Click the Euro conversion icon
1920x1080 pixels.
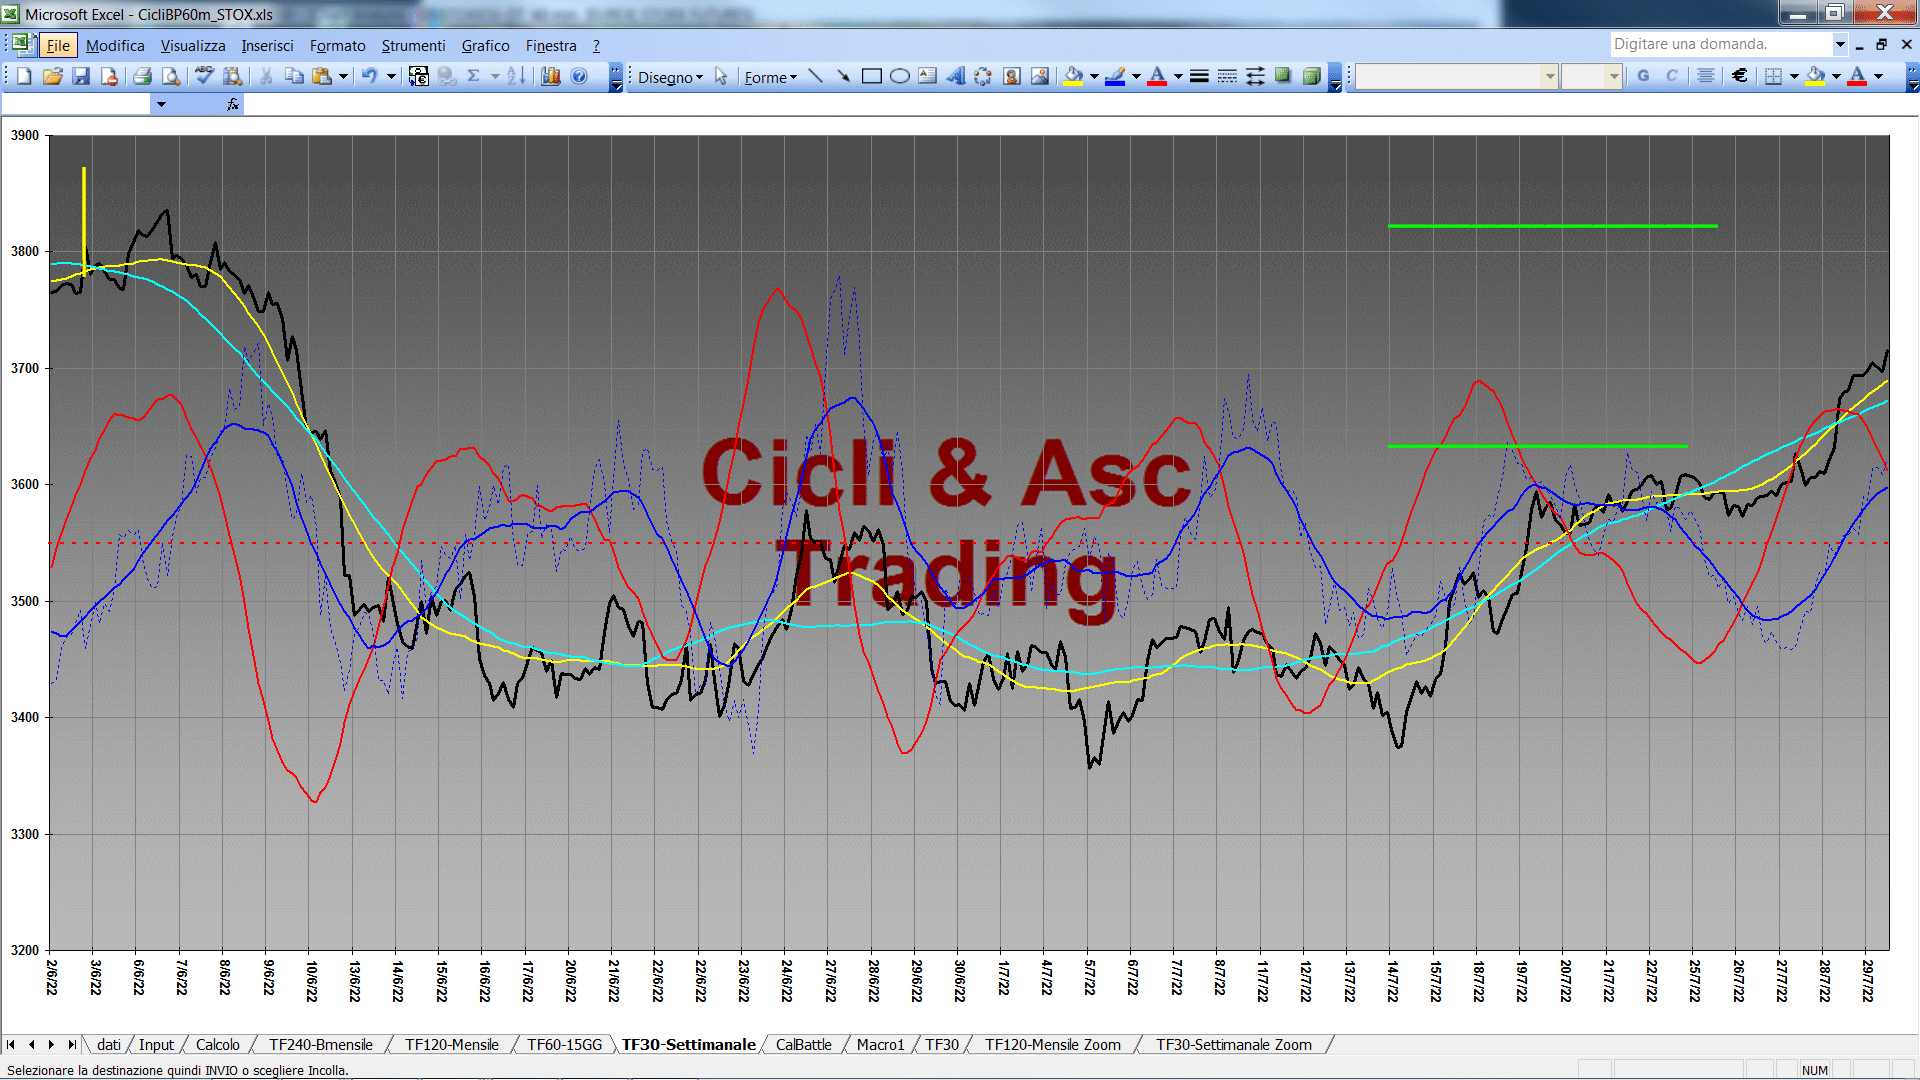419,76
